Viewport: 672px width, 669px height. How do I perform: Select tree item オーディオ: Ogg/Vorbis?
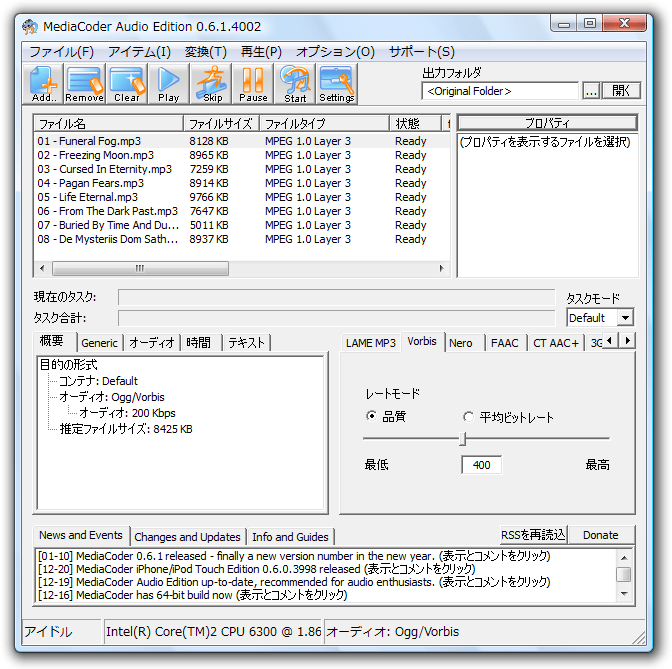click(x=112, y=397)
